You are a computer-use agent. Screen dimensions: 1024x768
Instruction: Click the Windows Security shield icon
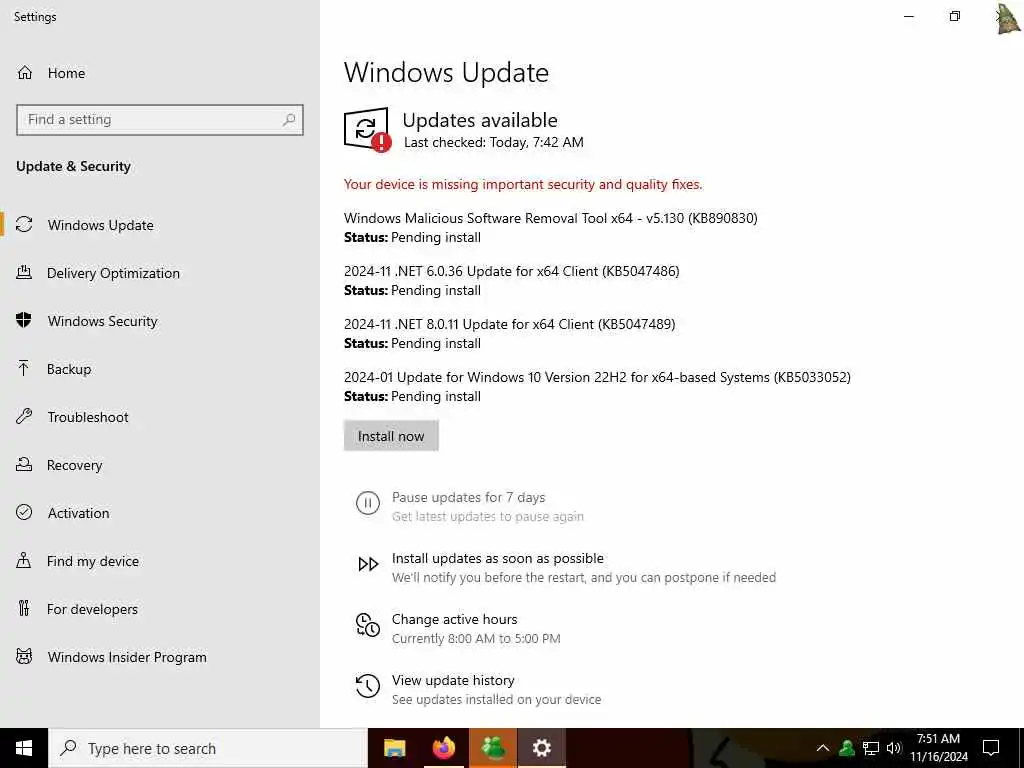[24, 320]
